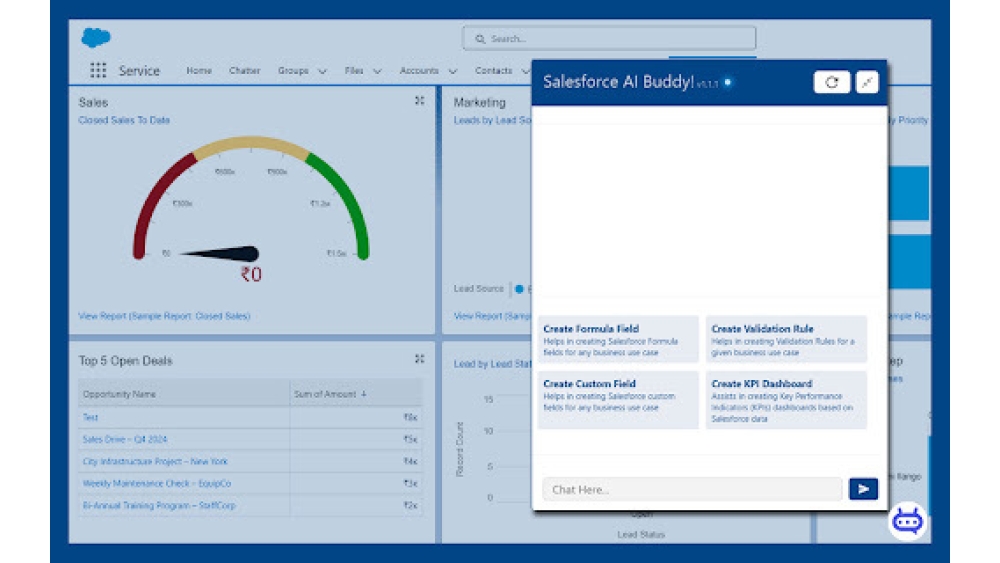
Task: Click the Chat Here input box
Action: 693,489
